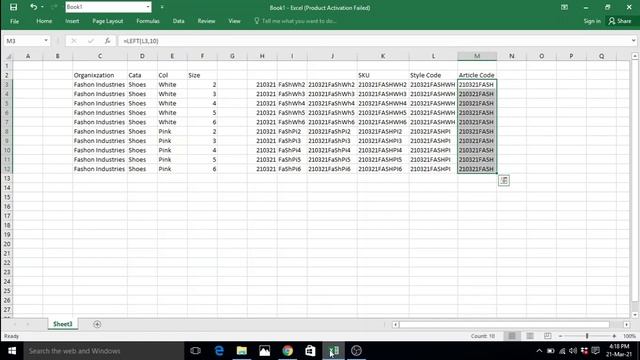Switch to the Home ribbon tab

[44, 21]
